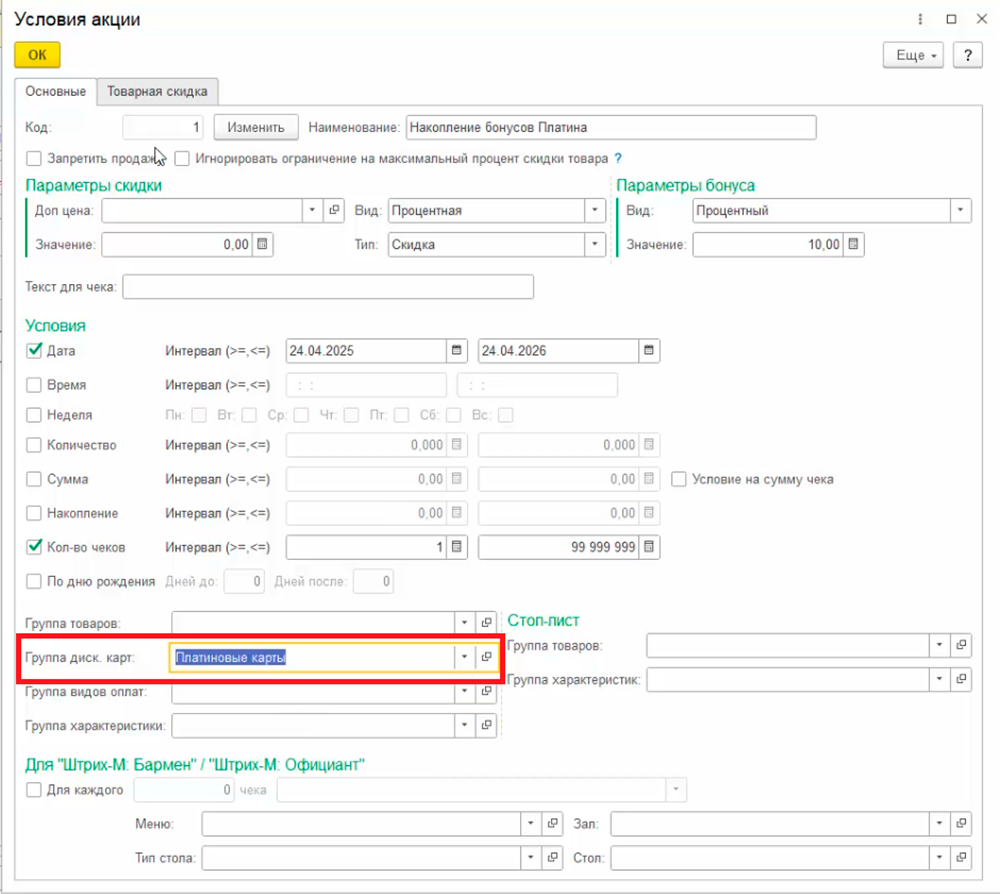The height and width of the screenshot is (894, 1000).
Task: Open calculator for Кол-во чеков minimum value
Action: pos(456,547)
